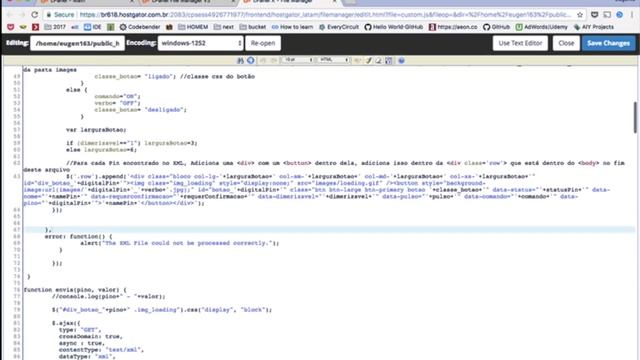Image resolution: width=640 pixels, height=360 pixels.
Task: Open the AIY Projects bookmark
Action: point(593,27)
